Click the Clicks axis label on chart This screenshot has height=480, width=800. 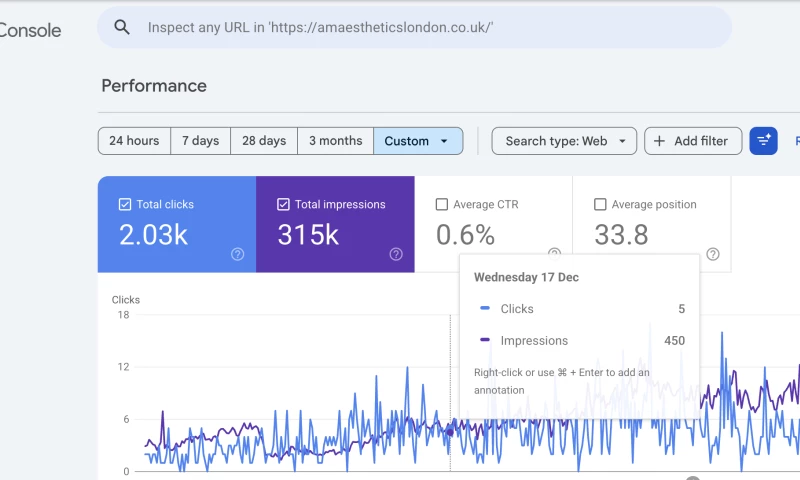126,300
